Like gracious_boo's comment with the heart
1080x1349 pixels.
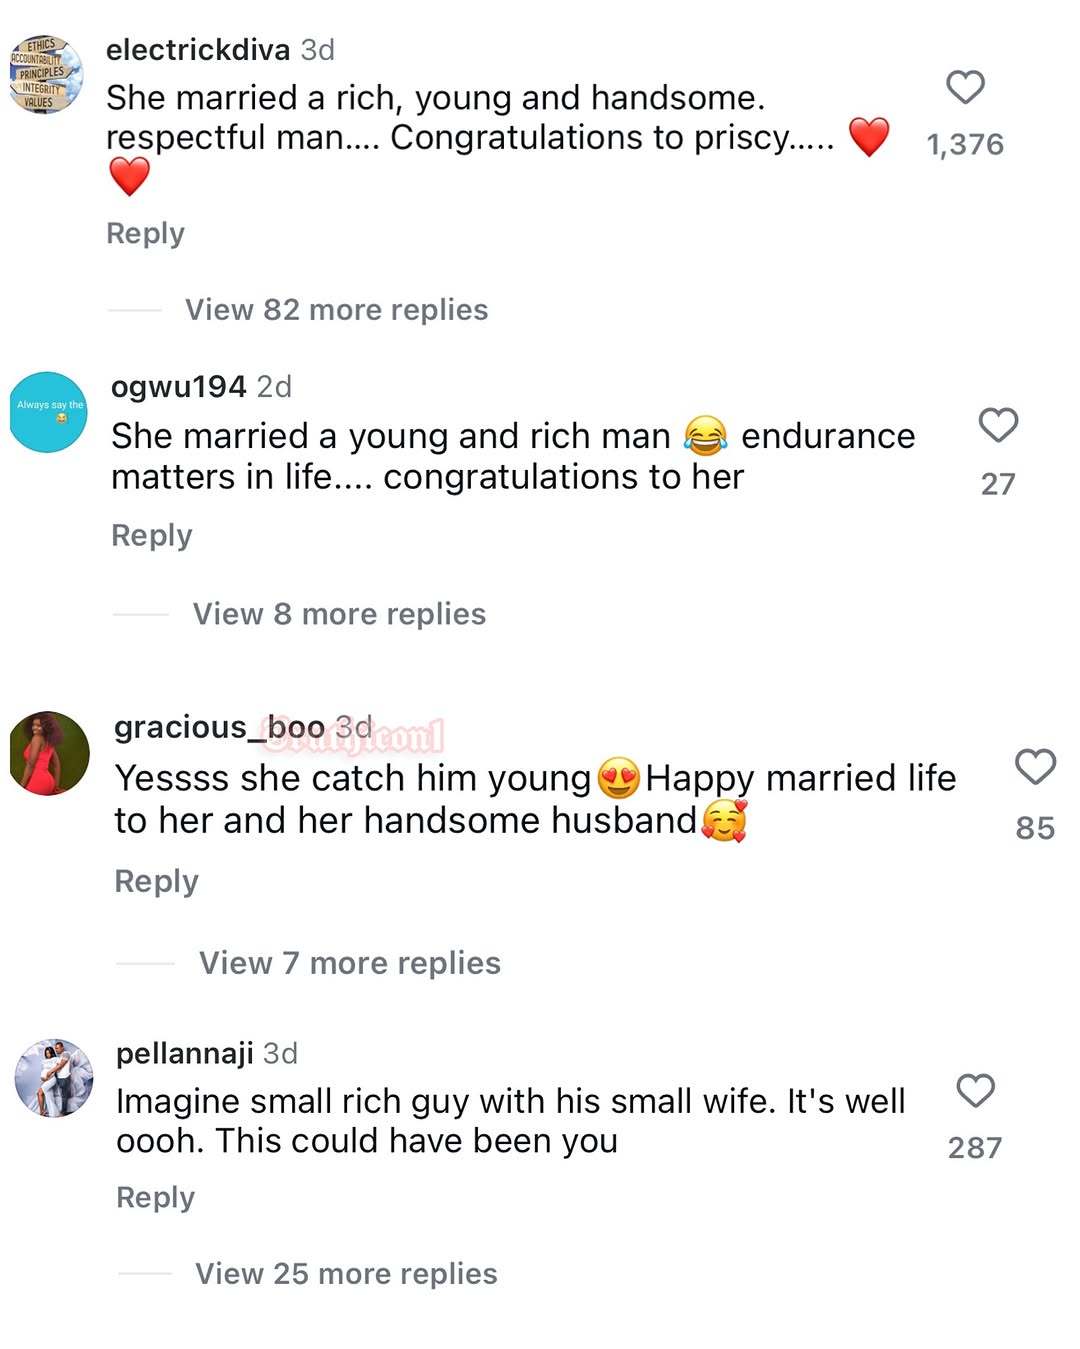(x=1035, y=767)
